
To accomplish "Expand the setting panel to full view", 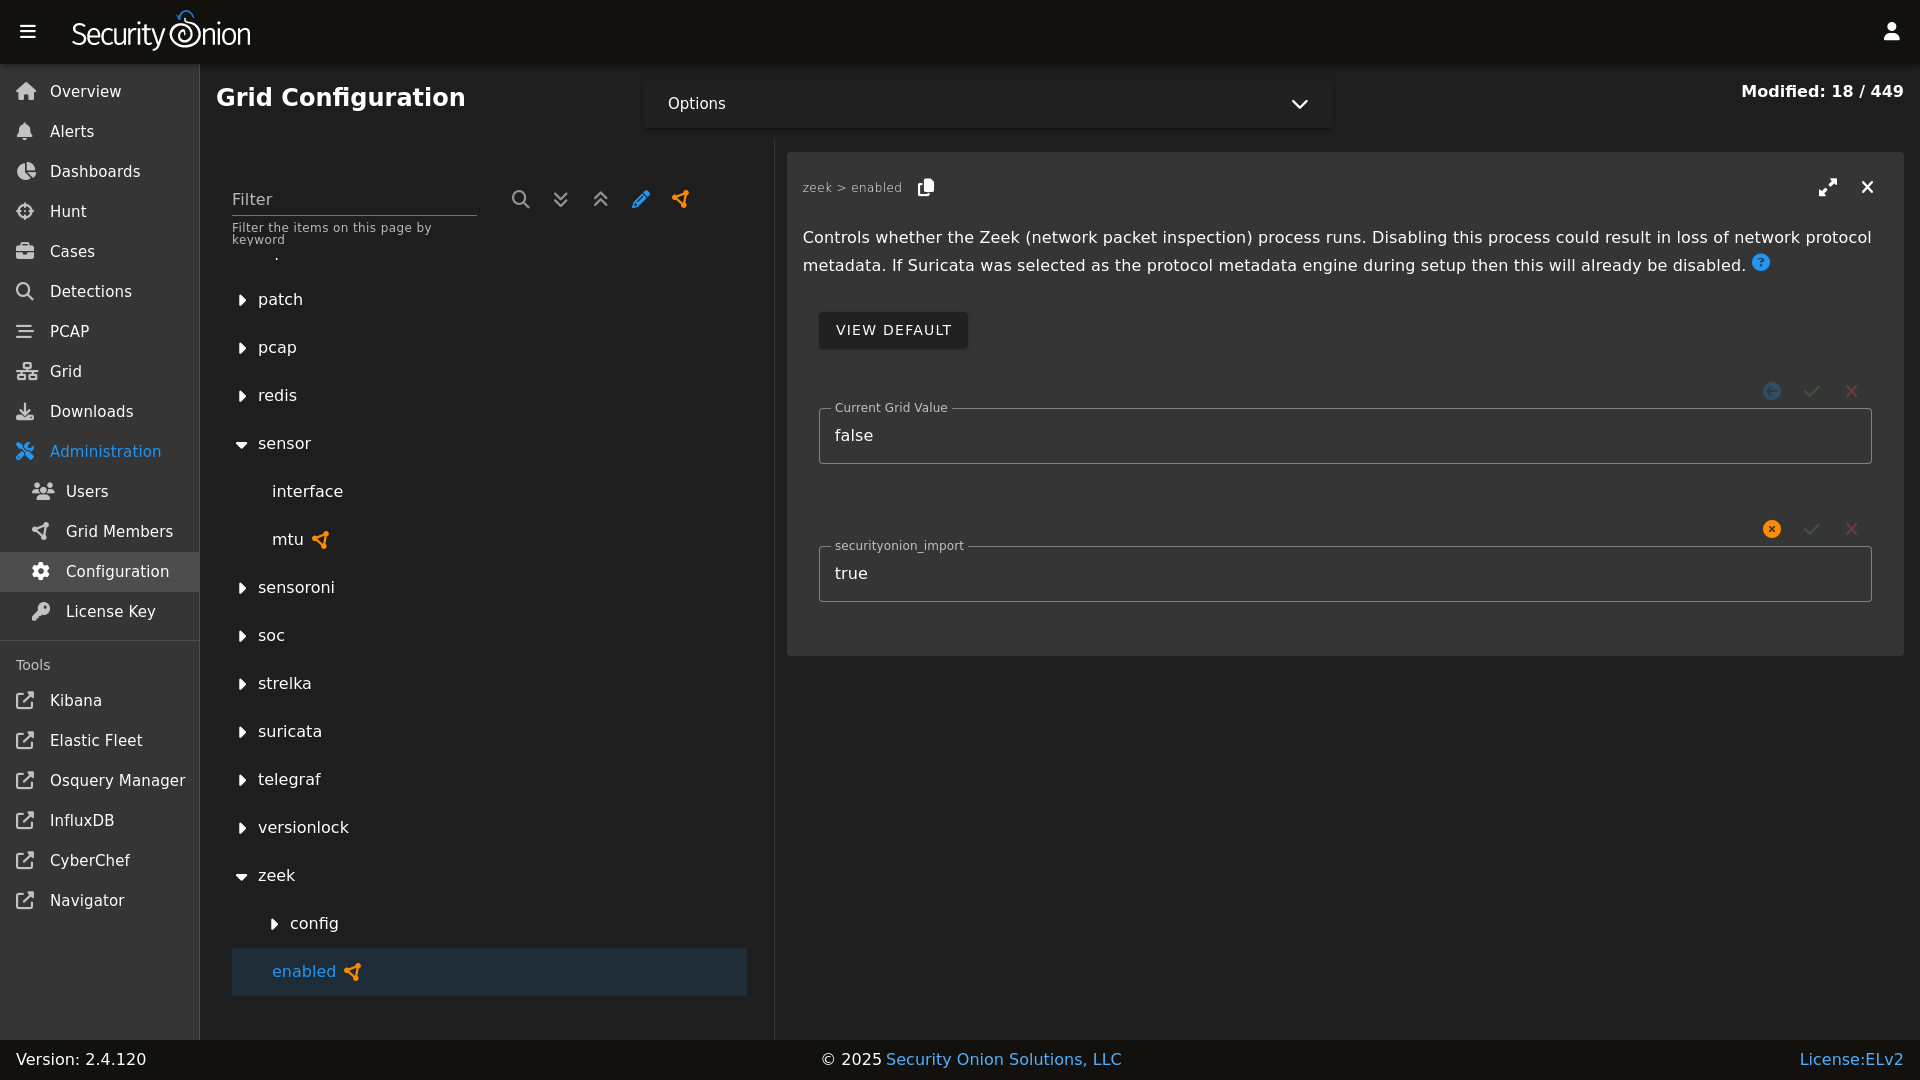I will click(x=1828, y=188).
